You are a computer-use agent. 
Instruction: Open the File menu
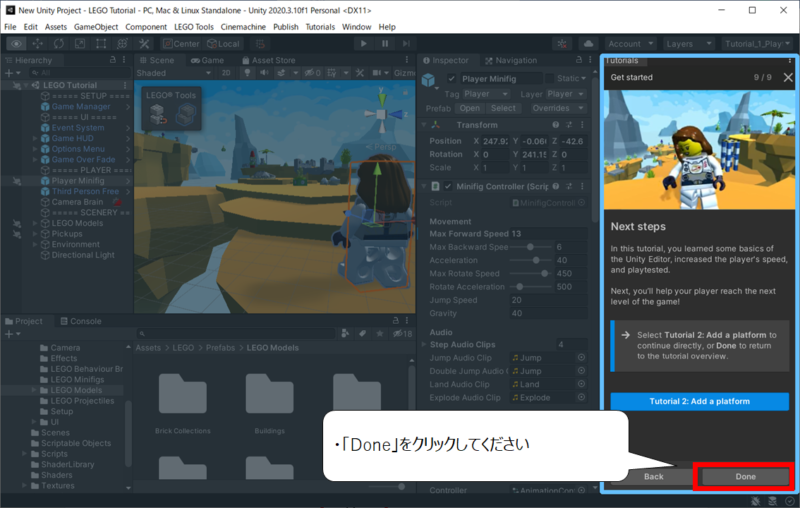click(x=10, y=27)
